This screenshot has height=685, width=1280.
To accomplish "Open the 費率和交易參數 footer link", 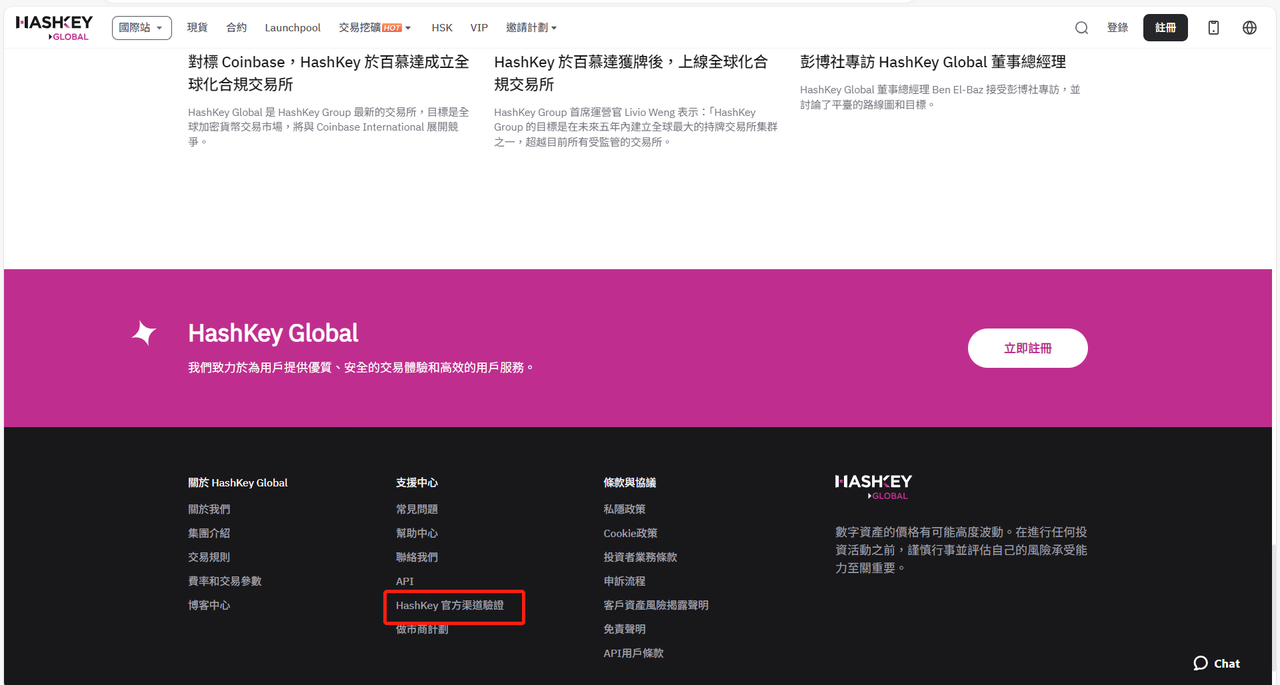I will (x=224, y=581).
